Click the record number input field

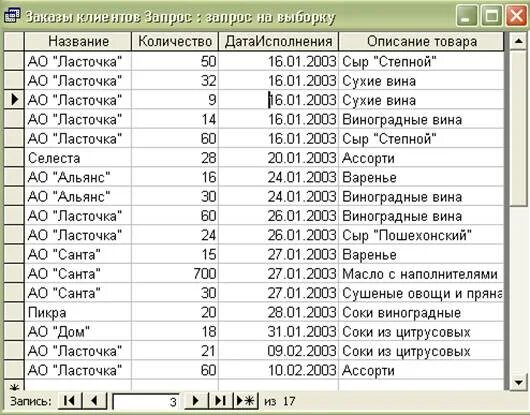pyautogui.click(x=146, y=401)
